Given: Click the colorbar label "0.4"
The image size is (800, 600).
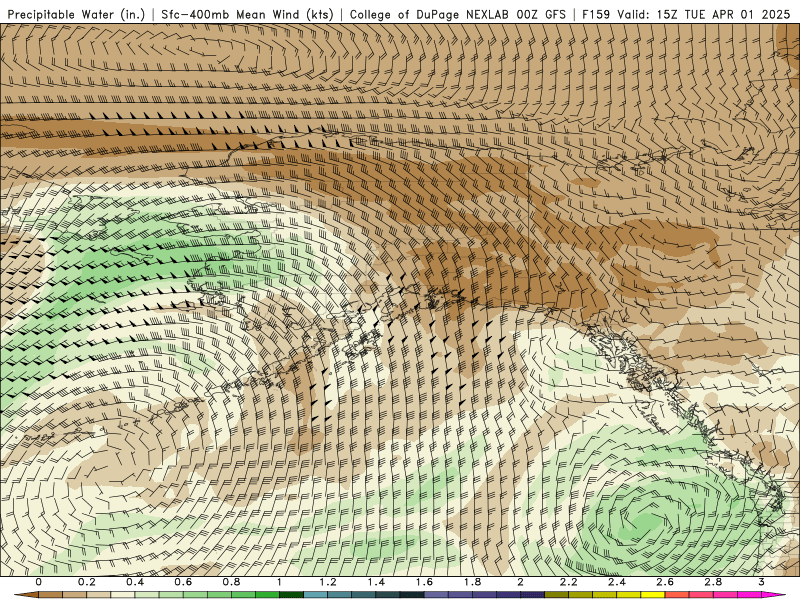Looking at the screenshot, I should click(x=135, y=582).
